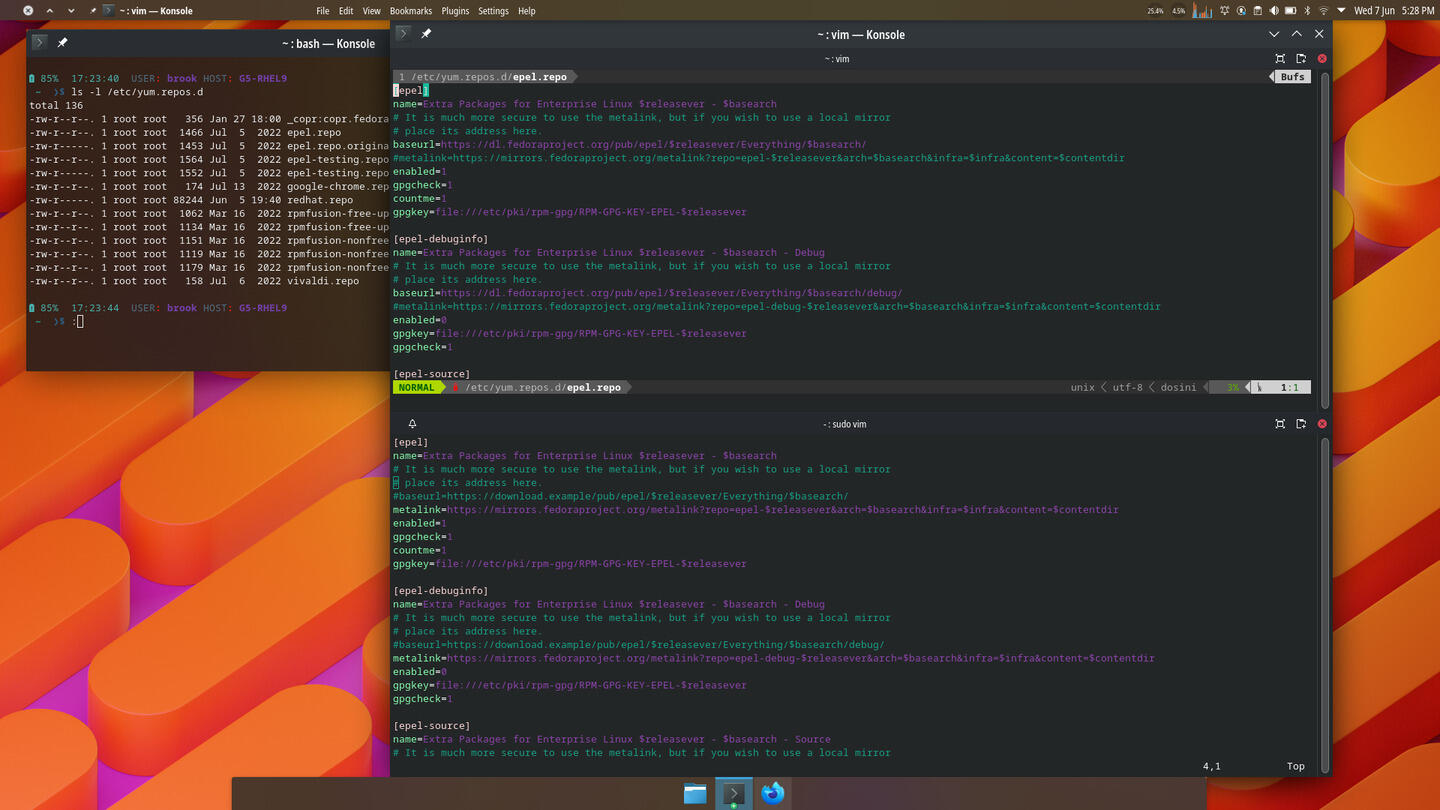Click 3% progress indicator in vim statusline
Image resolution: width=1440 pixels, height=810 pixels.
click(1233, 387)
